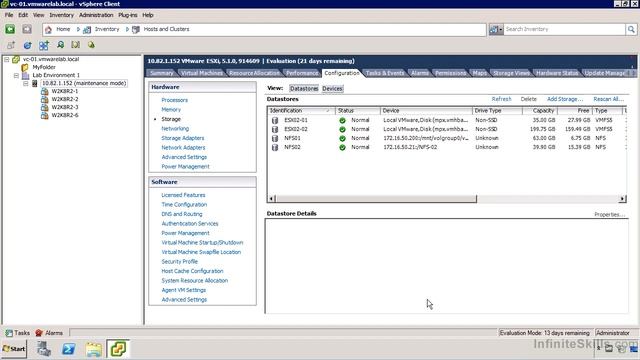Open the Storage Adapters link
Screen dimensions: 640x360
182,138
